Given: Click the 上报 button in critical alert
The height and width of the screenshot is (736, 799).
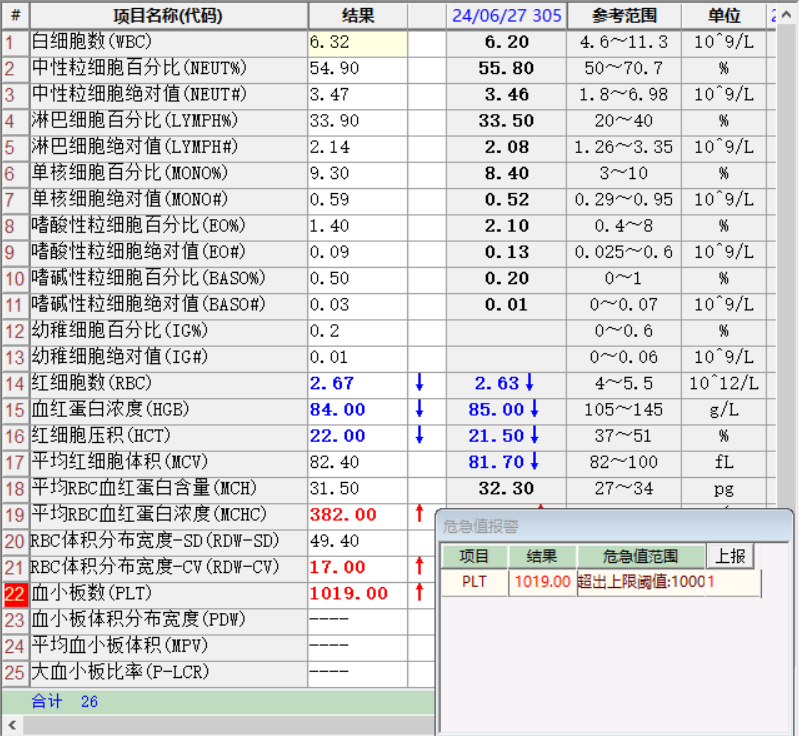Looking at the screenshot, I should coord(730,557).
